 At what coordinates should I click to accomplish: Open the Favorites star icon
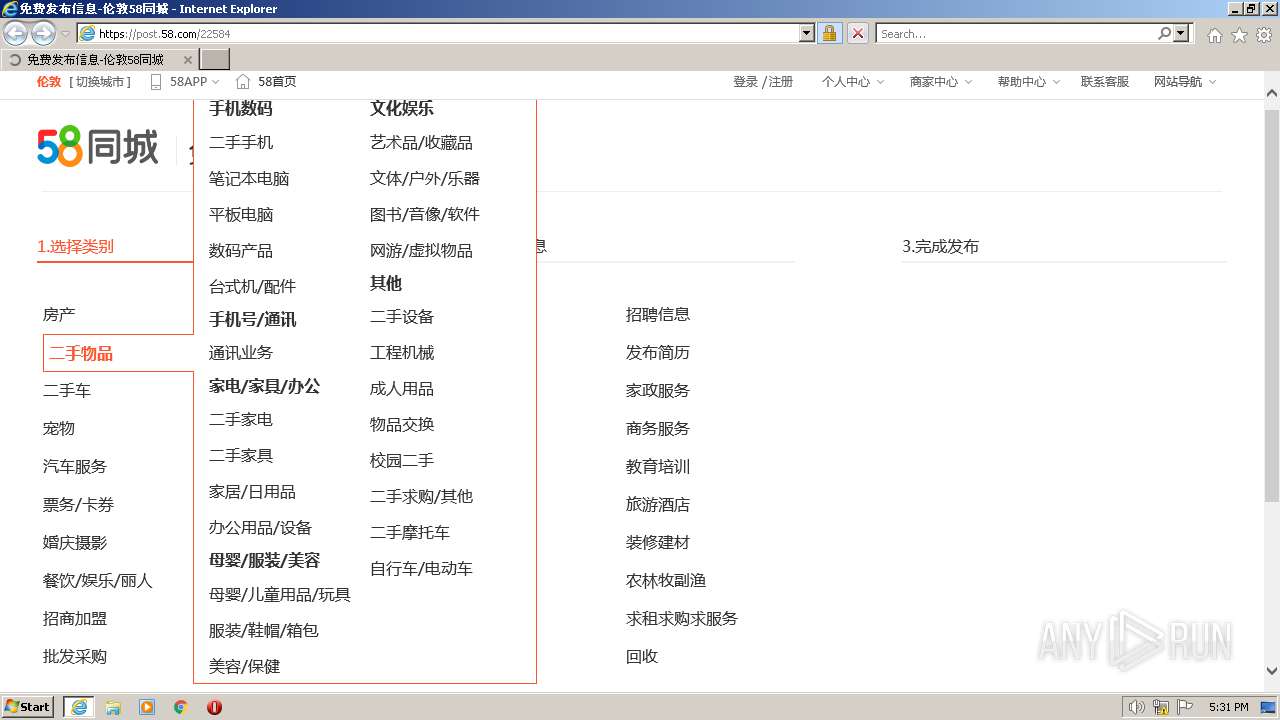(1239, 35)
